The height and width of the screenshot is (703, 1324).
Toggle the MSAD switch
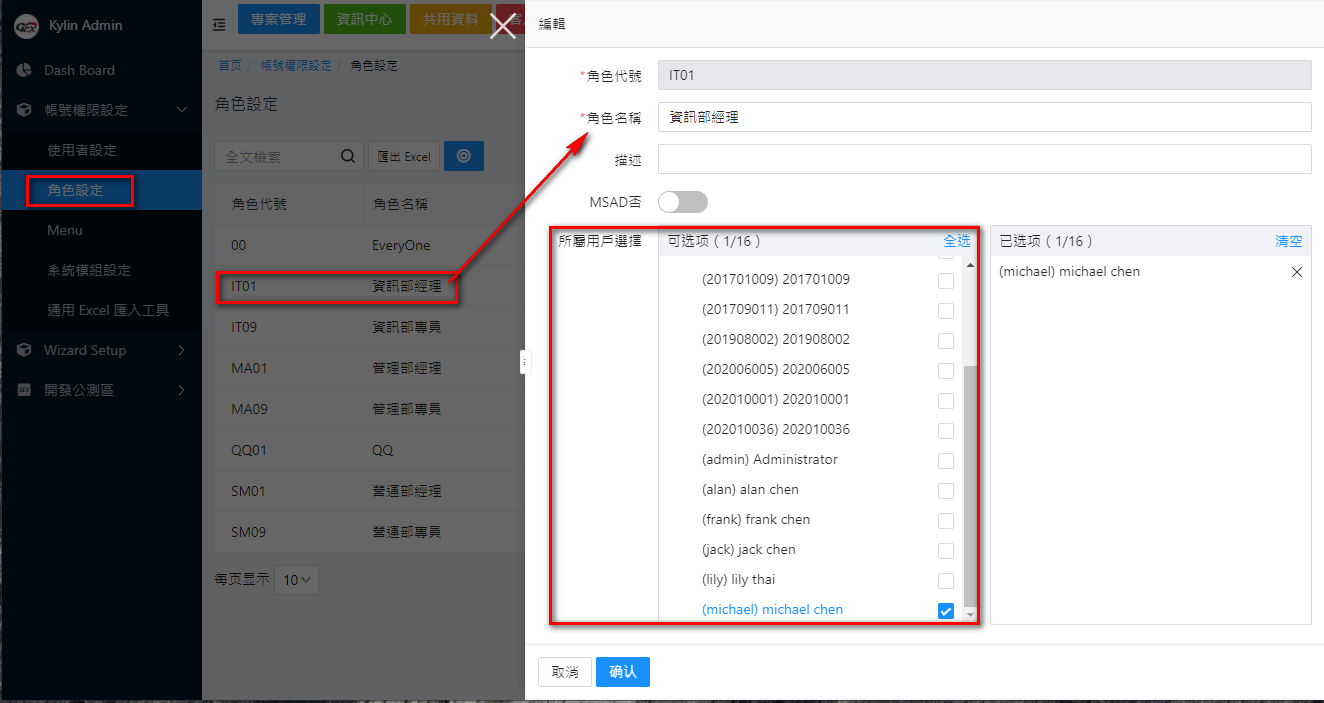[x=683, y=202]
